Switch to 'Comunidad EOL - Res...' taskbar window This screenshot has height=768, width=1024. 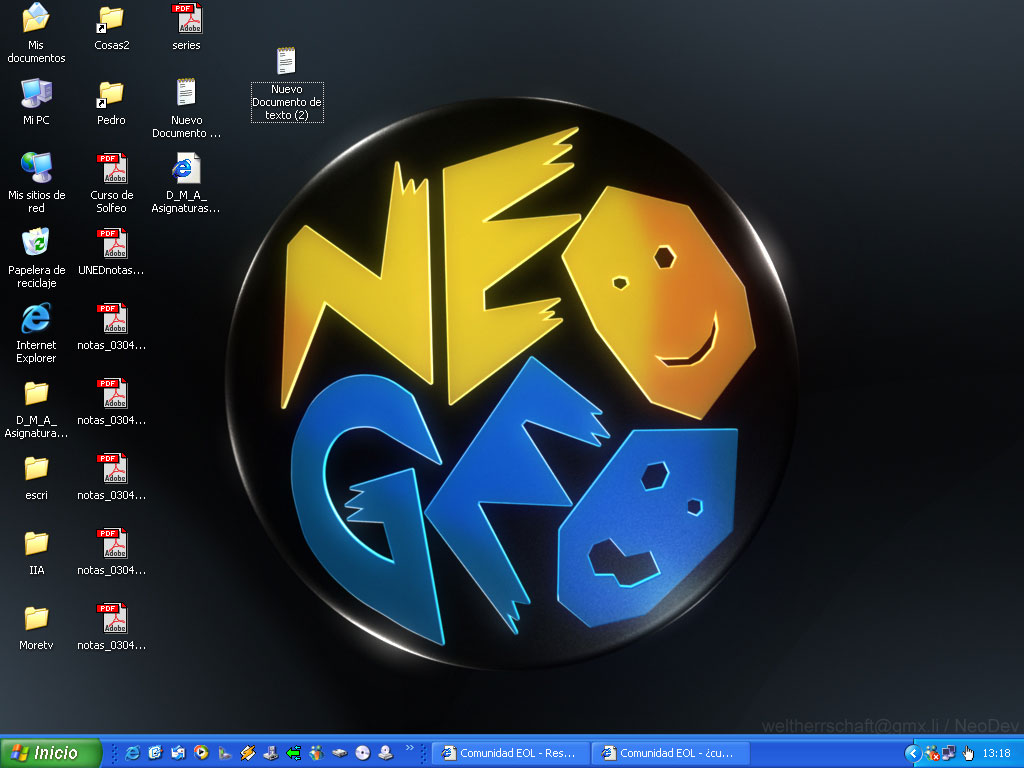(510, 753)
